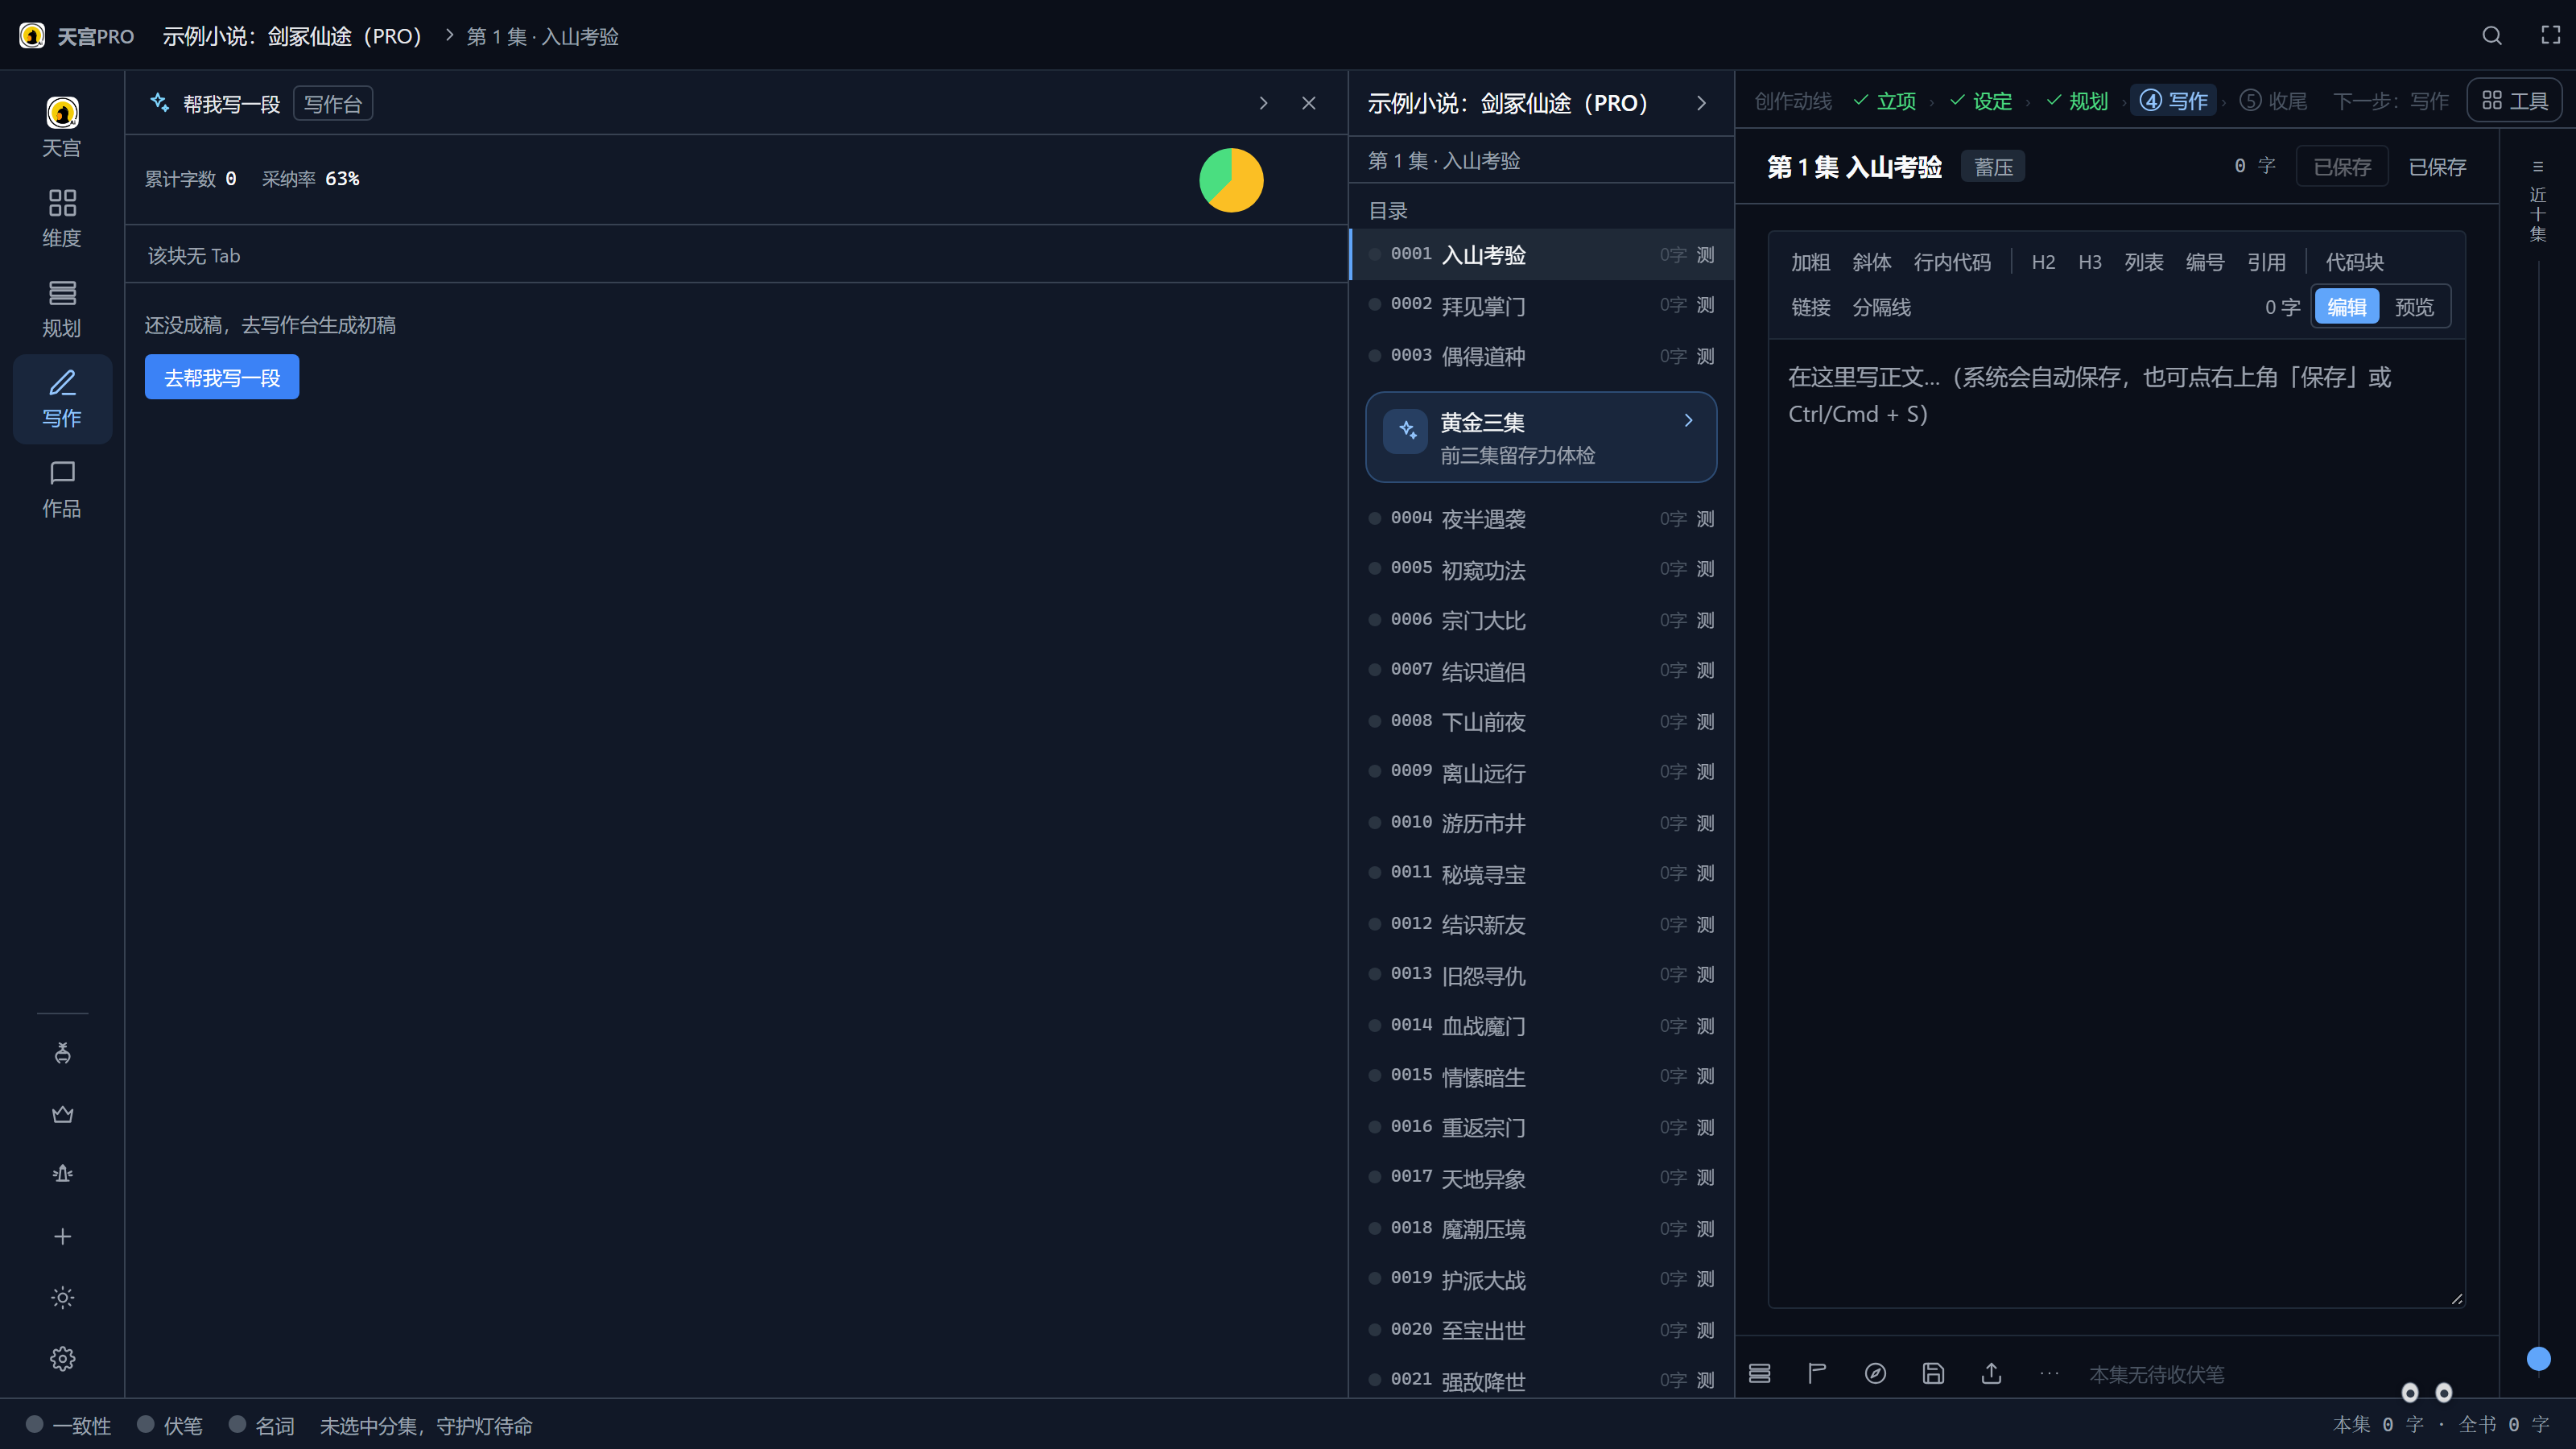Click the 已保存 button with border

point(2342,167)
